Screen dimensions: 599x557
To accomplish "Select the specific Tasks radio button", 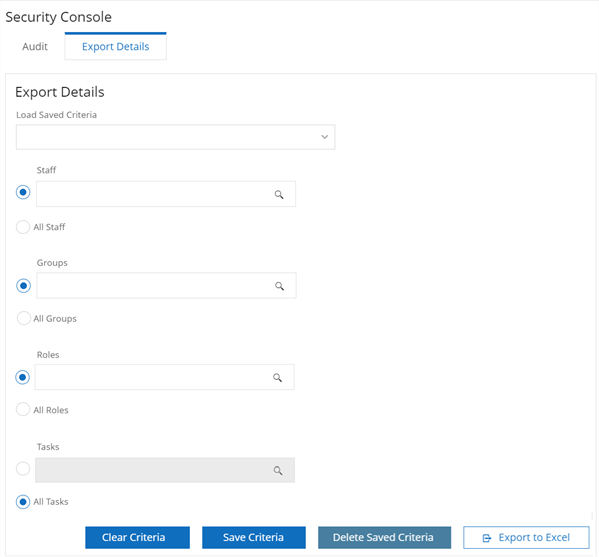I will [x=23, y=468].
